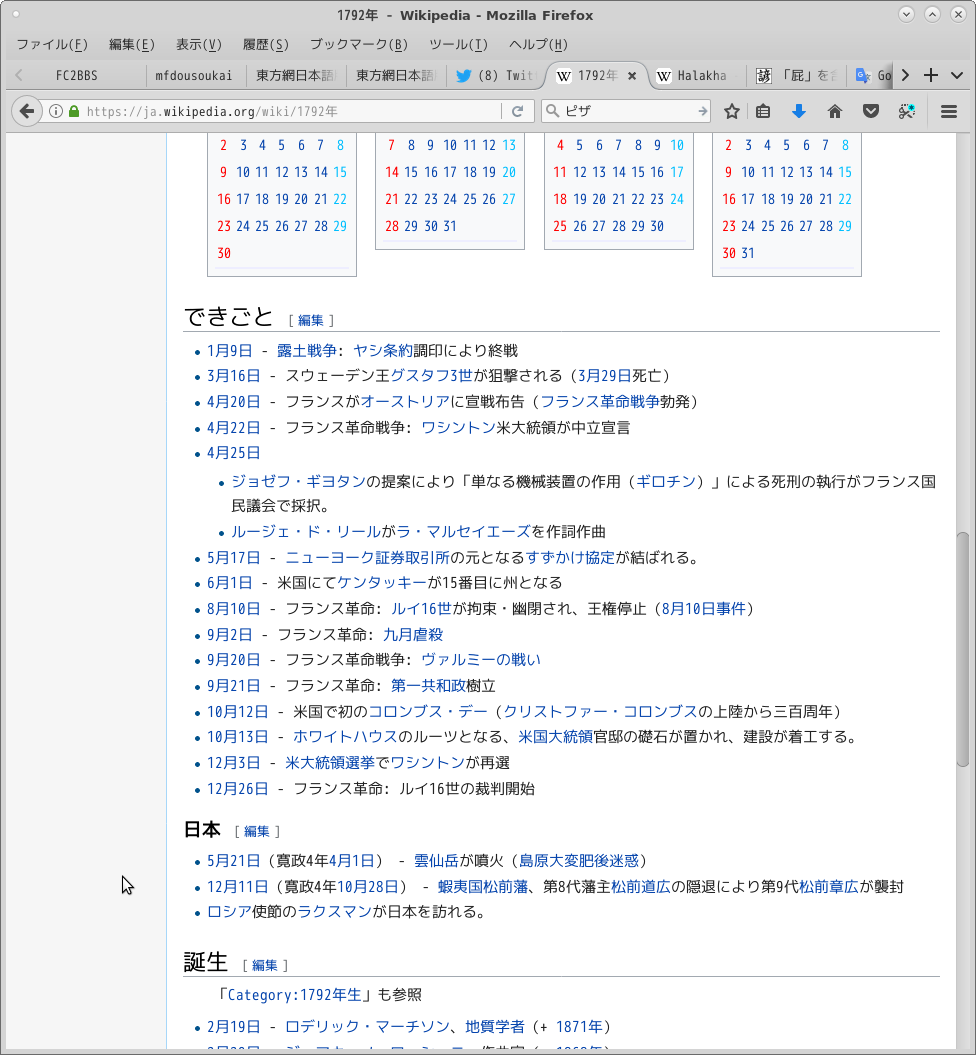Click the Wikipedia icon on Halakha tab
976x1055 pixels.
click(663, 76)
